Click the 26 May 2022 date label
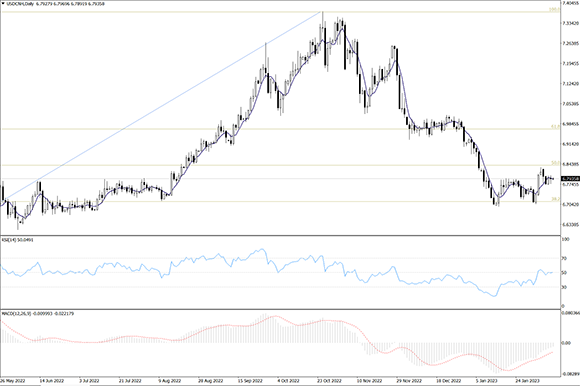The height and width of the screenshot is (386, 580). (13, 380)
